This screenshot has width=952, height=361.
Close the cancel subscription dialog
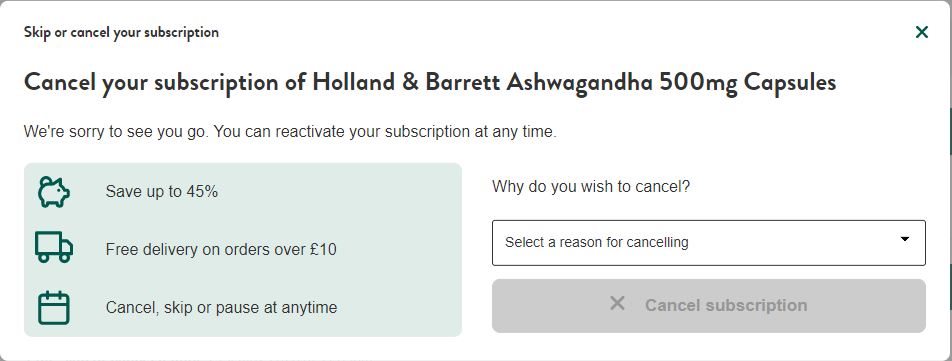pyautogui.click(x=922, y=32)
